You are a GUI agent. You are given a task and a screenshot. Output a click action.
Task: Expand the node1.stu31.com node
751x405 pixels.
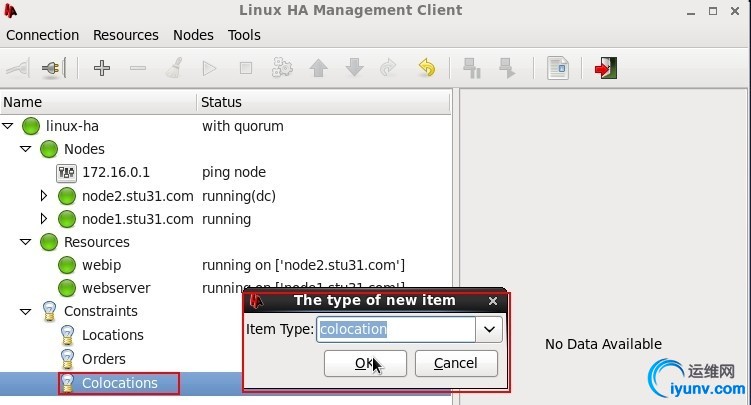point(43,219)
